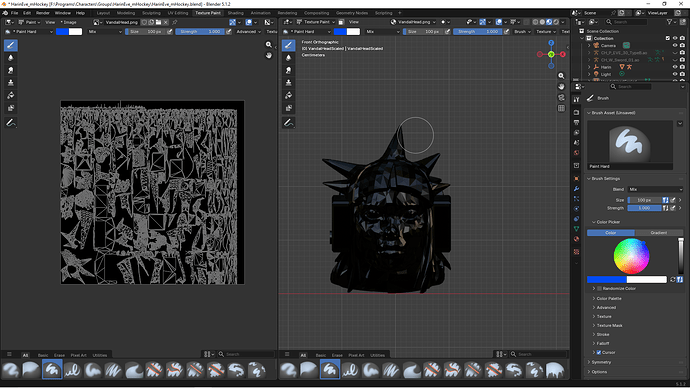The height and width of the screenshot is (388, 690).
Task: Filter image editor brushes by Basic
Action: pos(43,355)
